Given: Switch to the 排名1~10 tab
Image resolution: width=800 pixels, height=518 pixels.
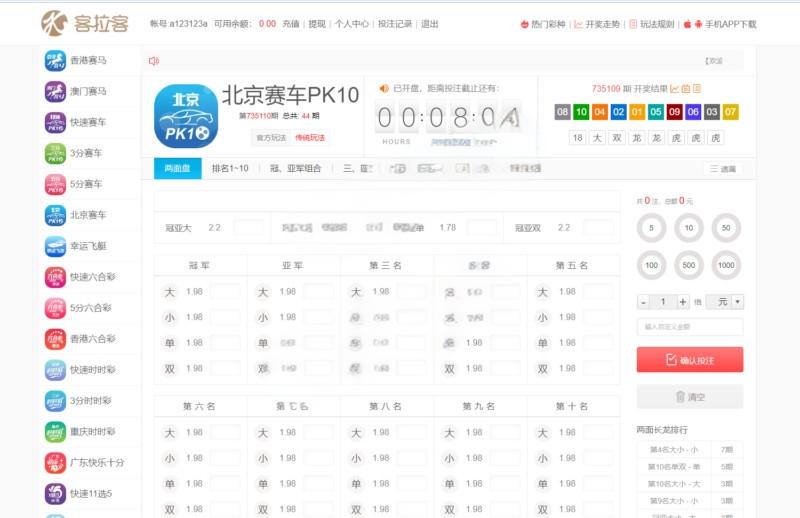Looking at the screenshot, I should [230, 169].
